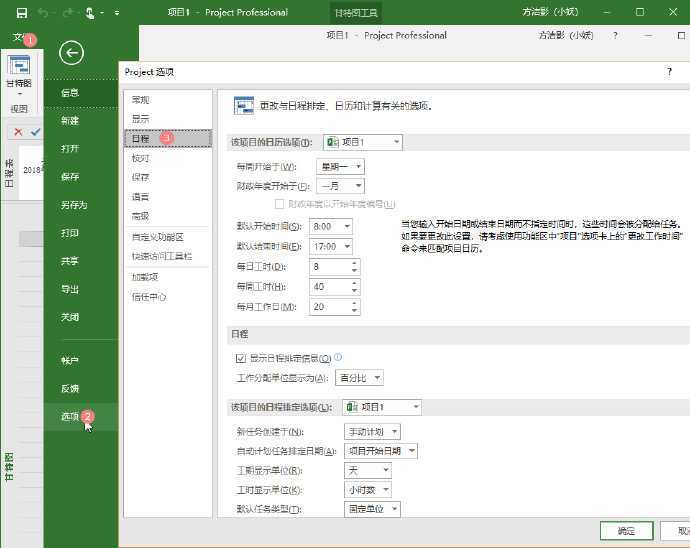Image resolution: width=690 pixels, height=548 pixels.
Task: Click the 每日工时 value field
Action: click(330, 266)
